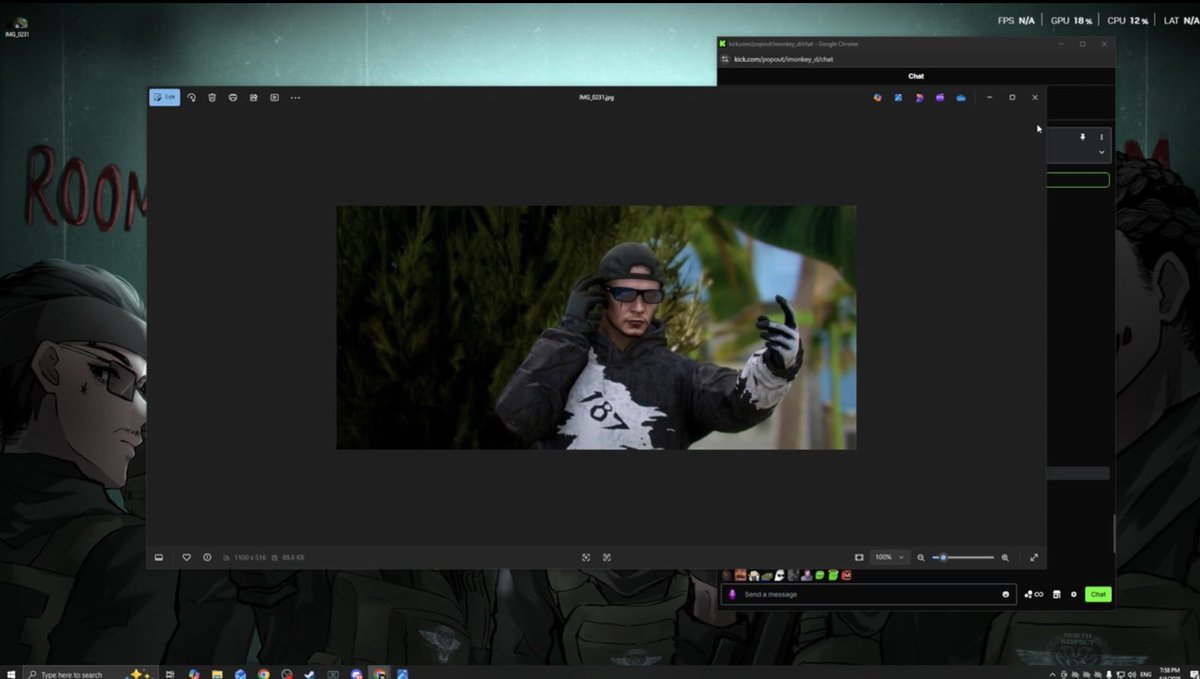Select the red emote at end of emote bar
1200x679 pixels.
click(846, 575)
